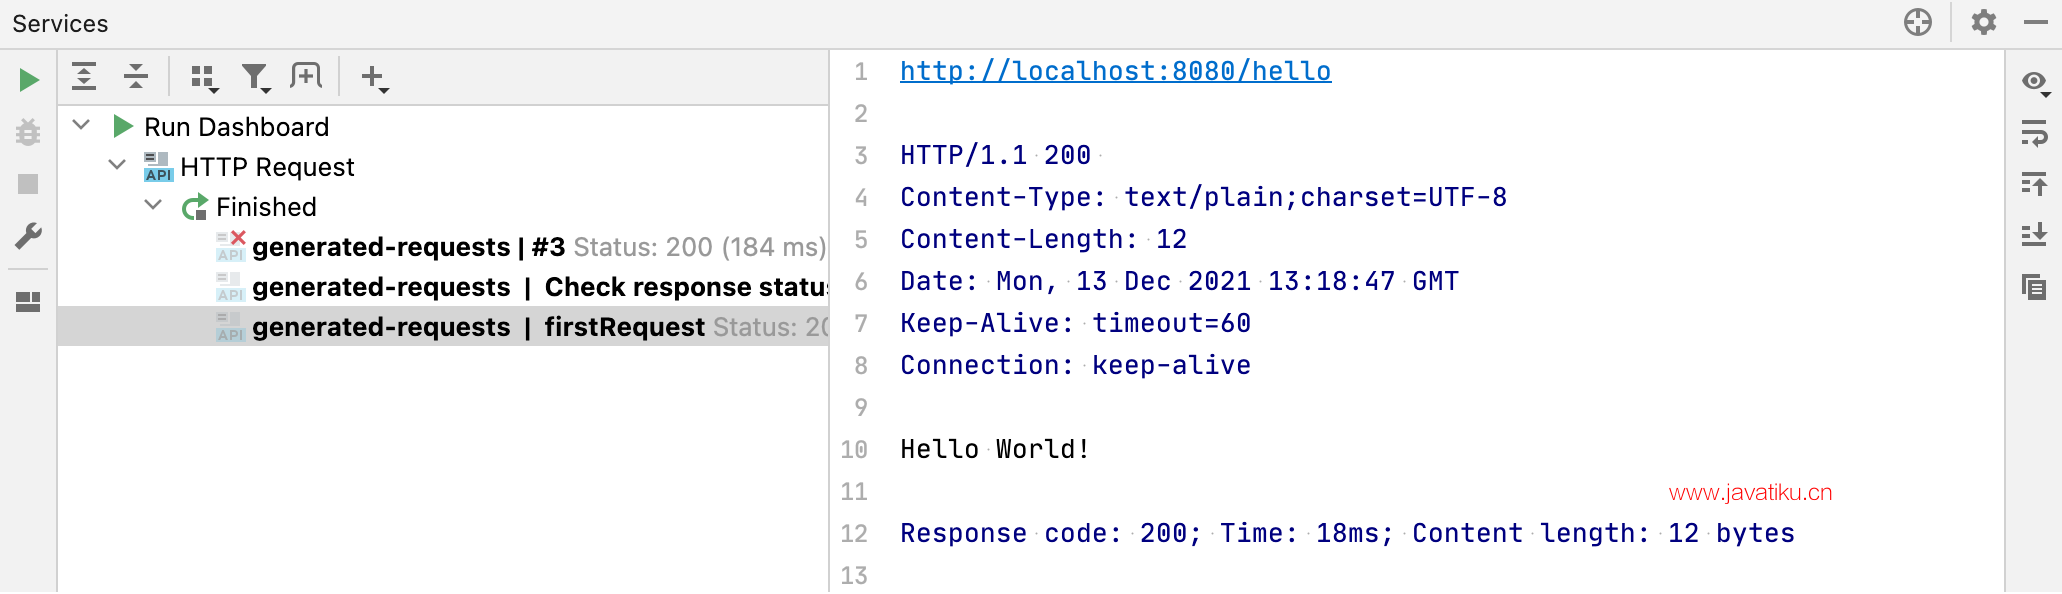Screen dimensions: 2062x594
Task: Click scroll to top icon
Action: click(2034, 184)
